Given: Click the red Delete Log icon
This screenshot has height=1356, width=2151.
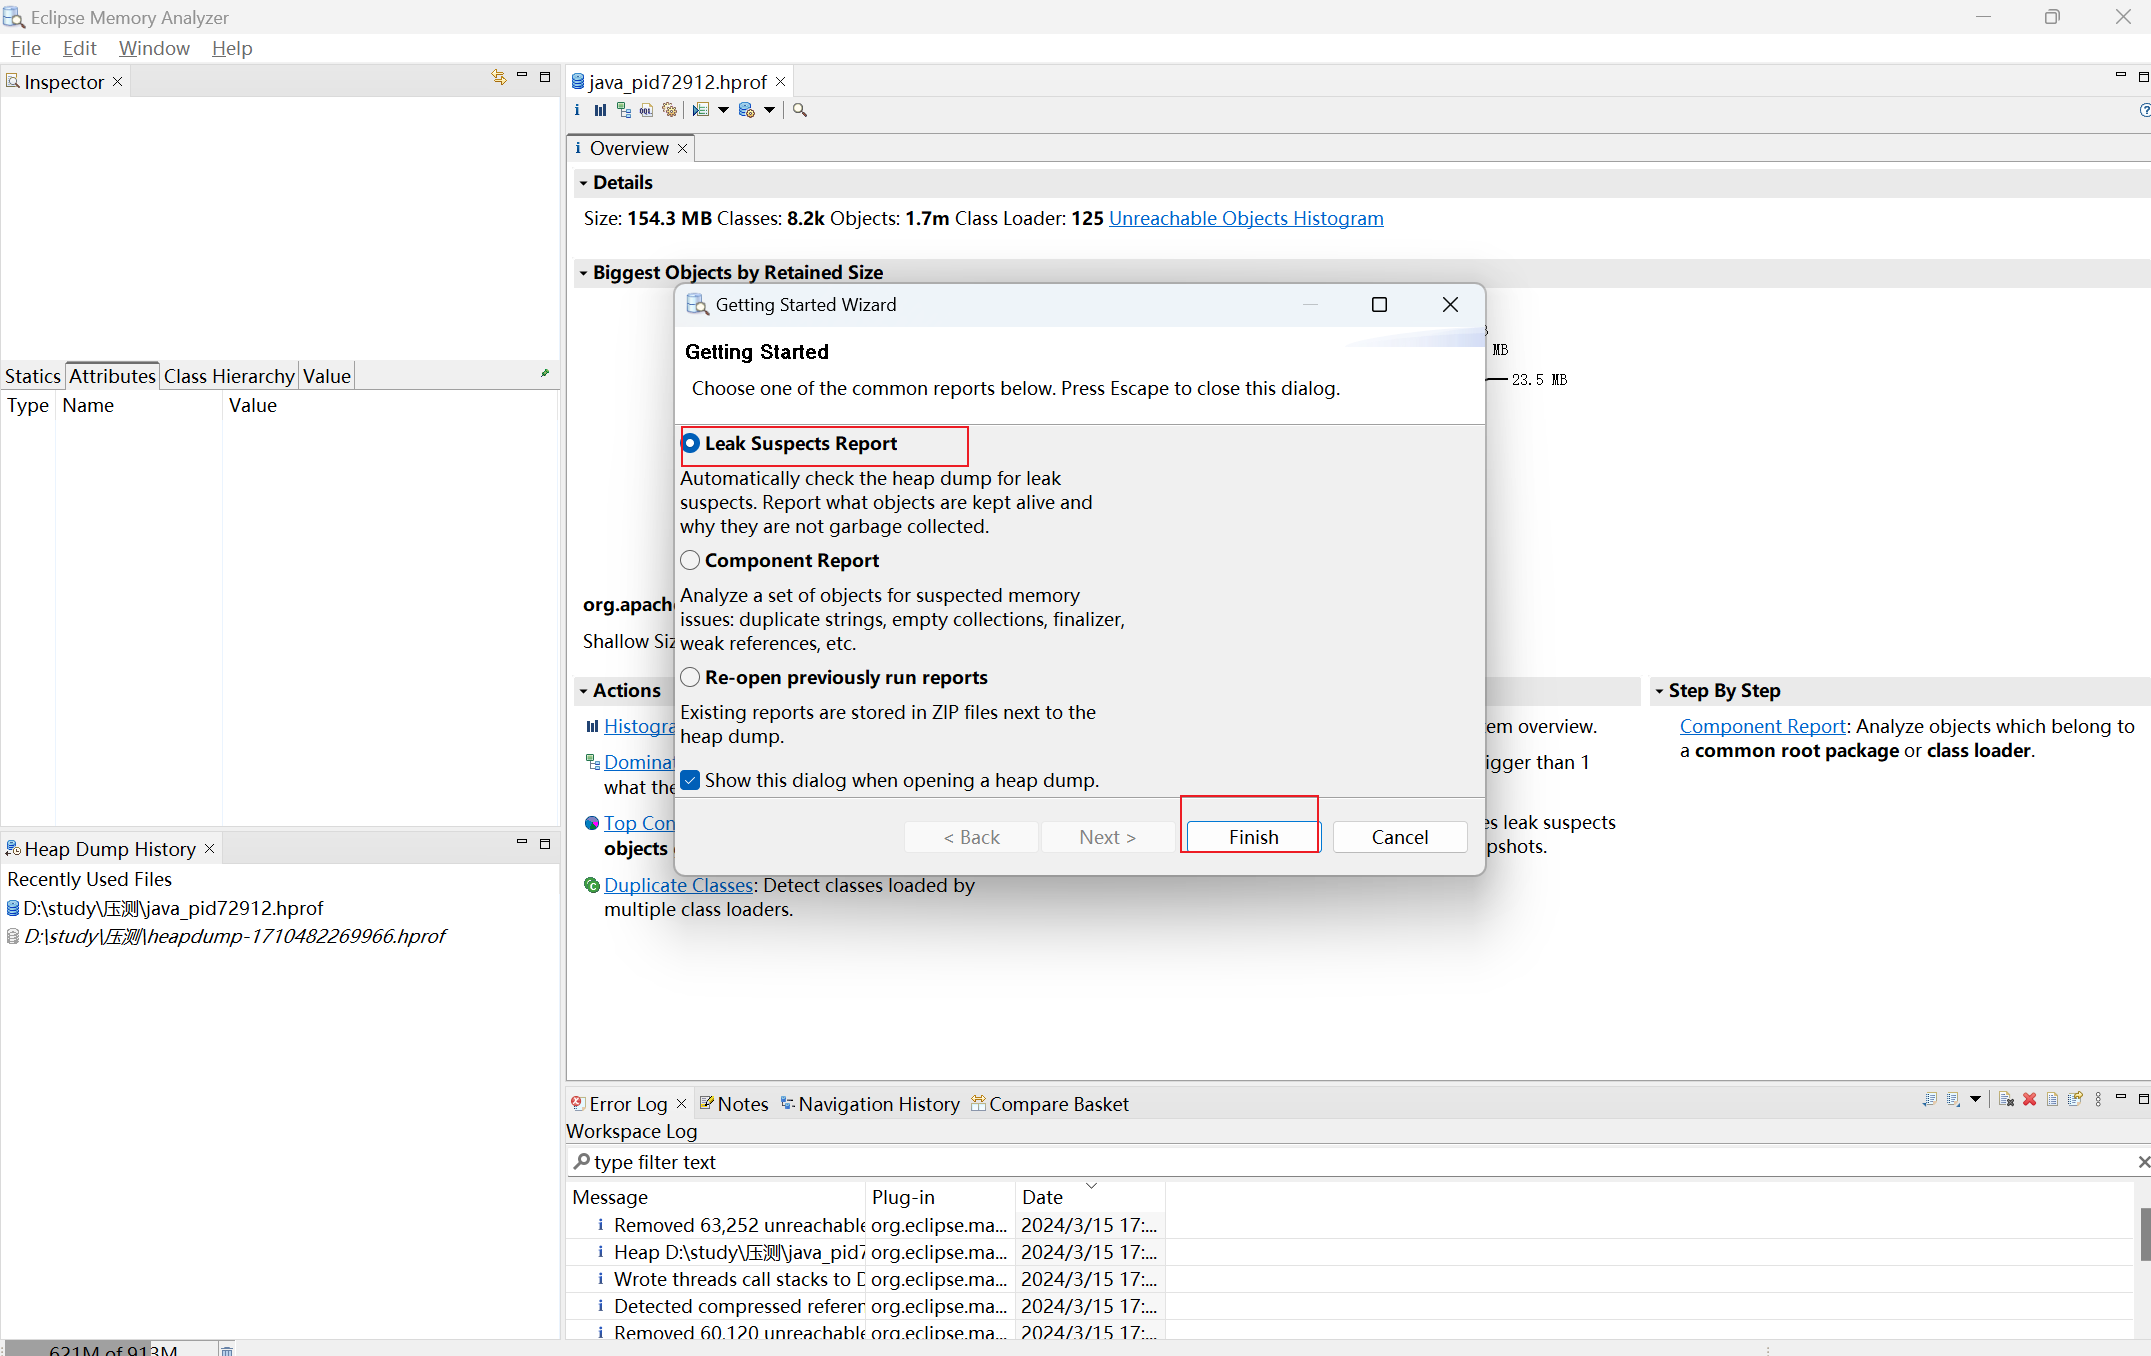Looking at the screenshot, I should pyautogui.click(x=2029, y=1099).
